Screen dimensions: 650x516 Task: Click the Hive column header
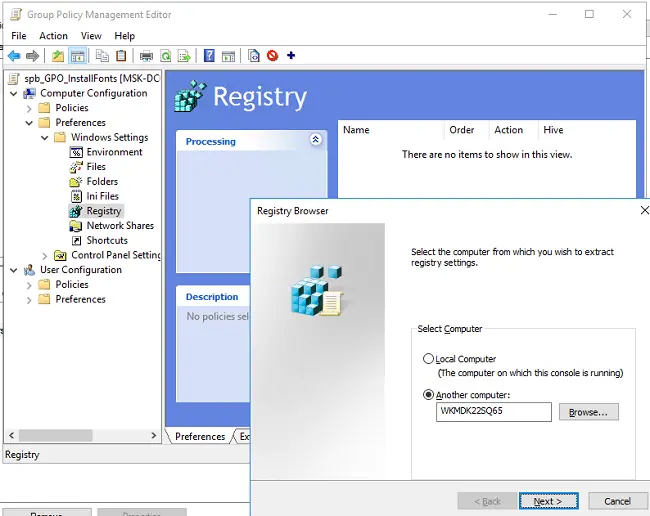pyautogui.click(x=587, y=130)
